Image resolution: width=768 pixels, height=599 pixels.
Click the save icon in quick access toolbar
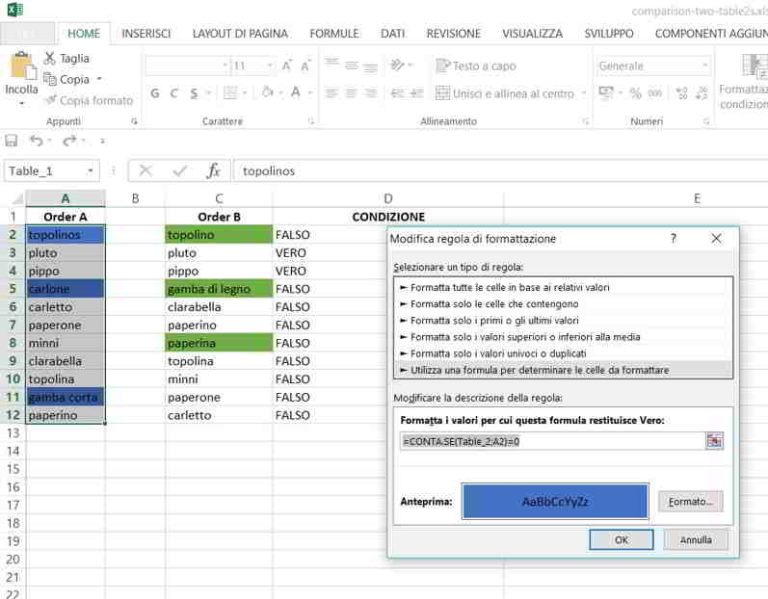(12, 141)
